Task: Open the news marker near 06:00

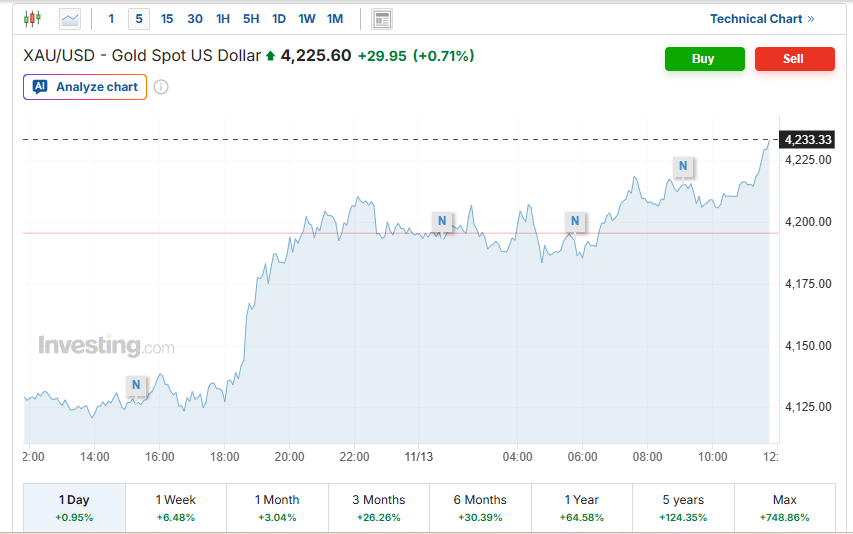Action: click(575, 221)
